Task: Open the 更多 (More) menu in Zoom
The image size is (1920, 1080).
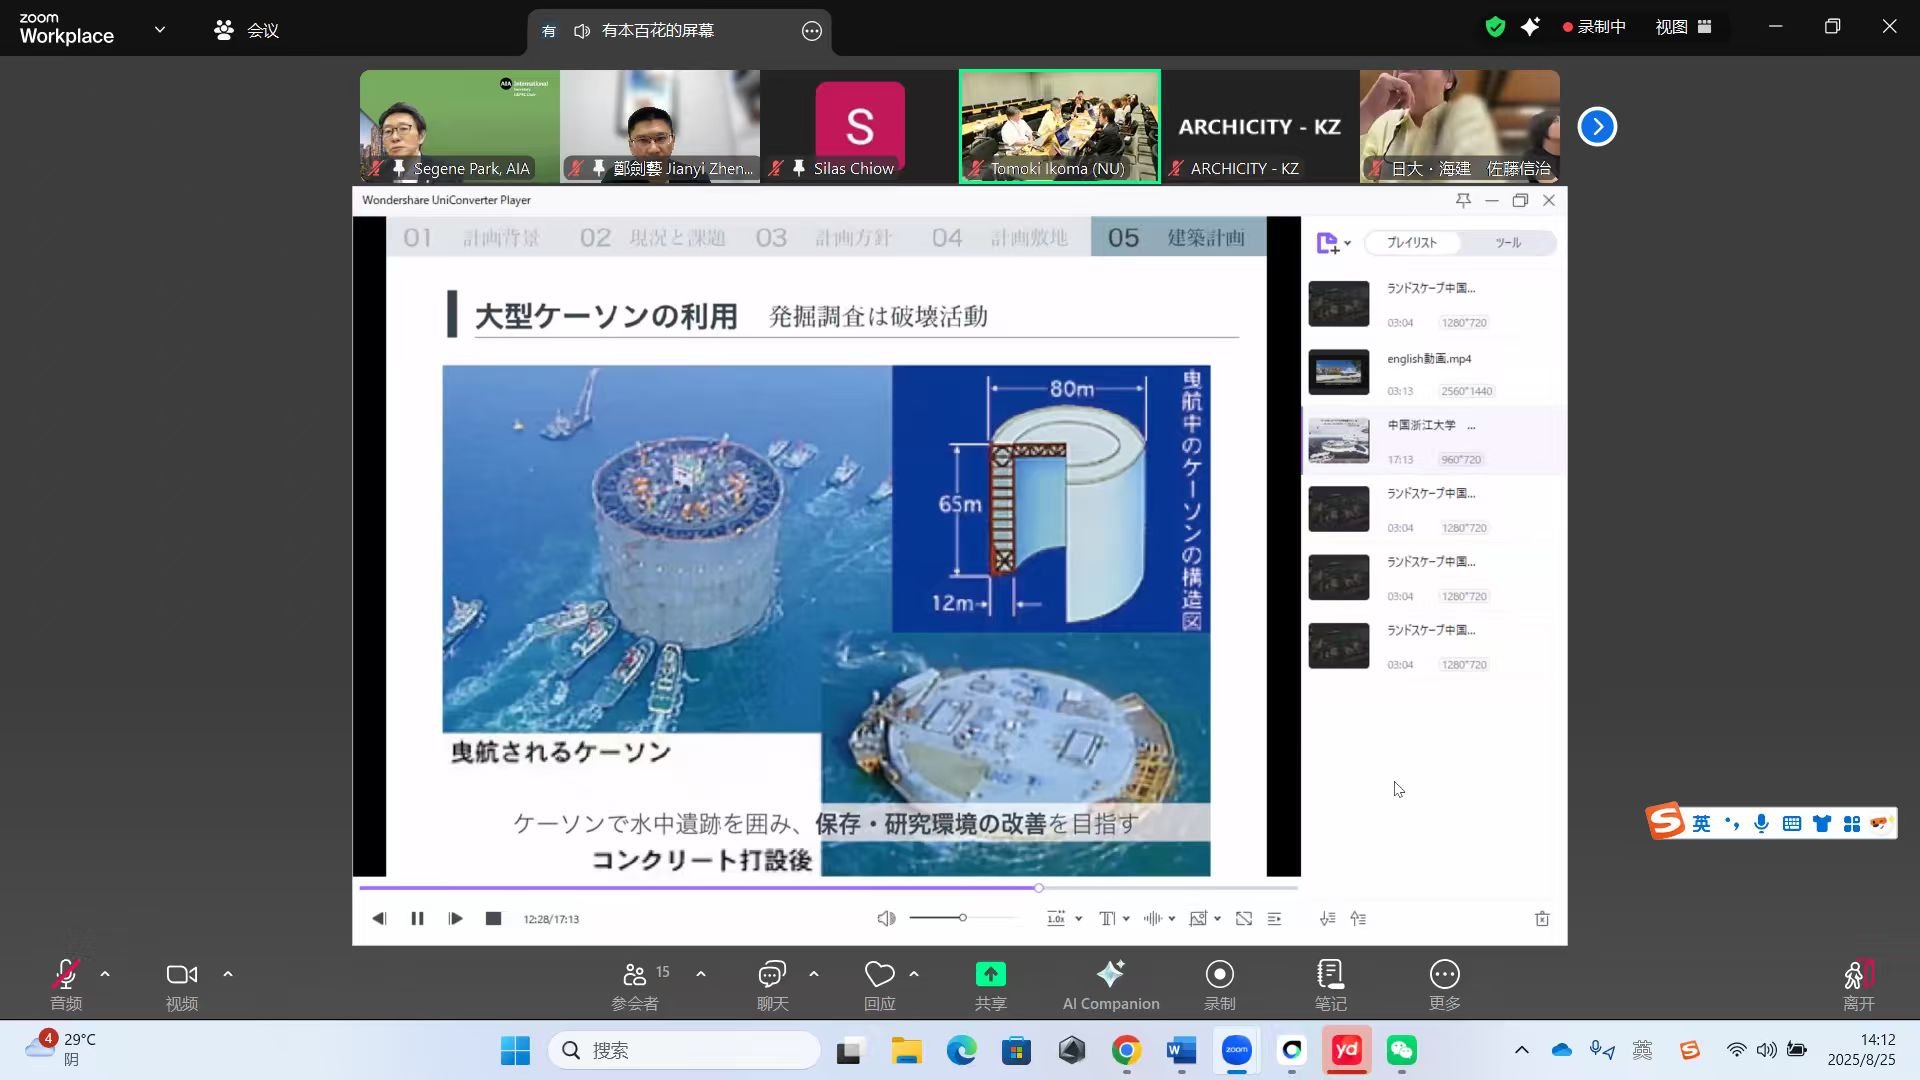Action: pos(1444,983)
